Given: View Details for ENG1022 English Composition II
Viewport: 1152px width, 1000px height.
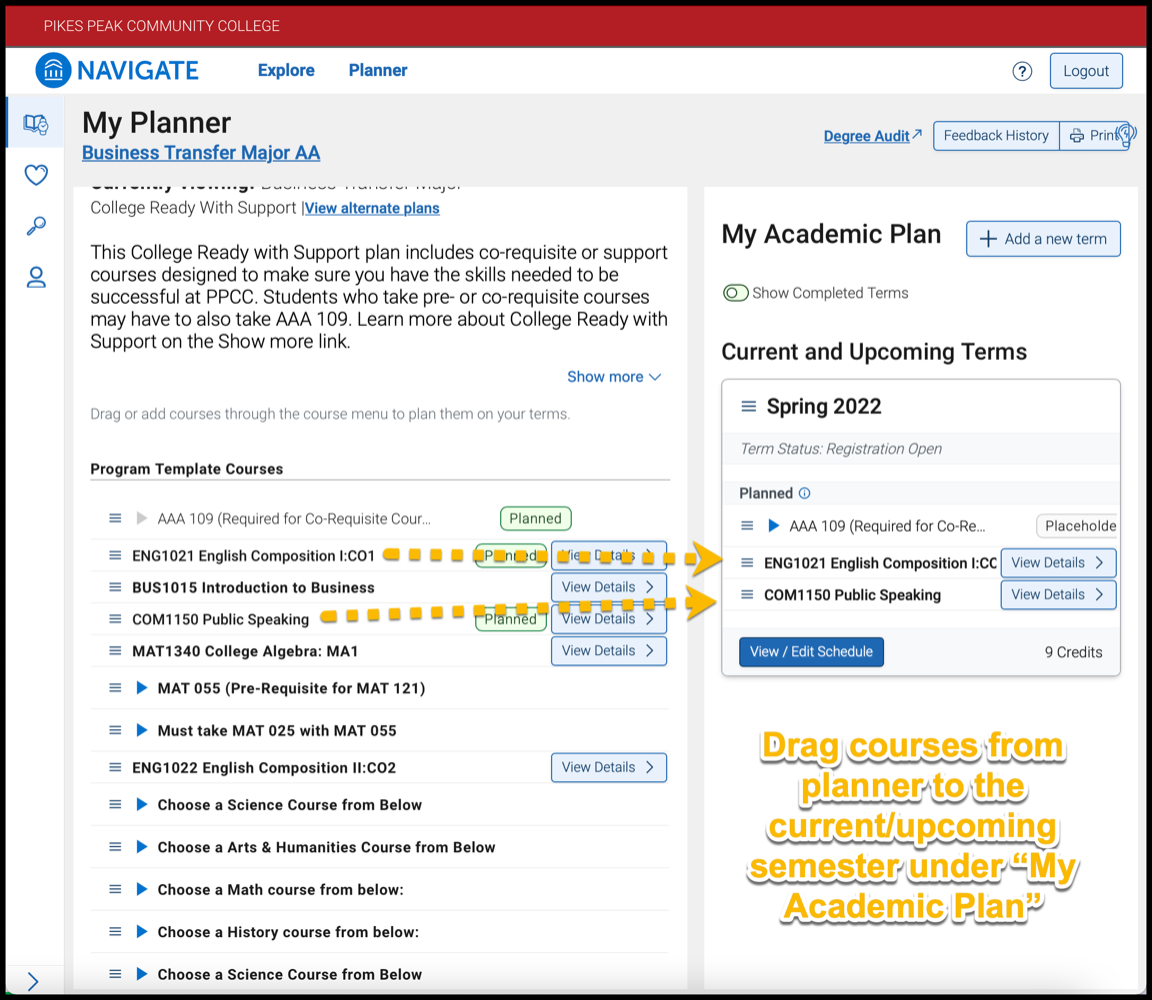Looking at the screenshot, I should [x=609, y=767].
